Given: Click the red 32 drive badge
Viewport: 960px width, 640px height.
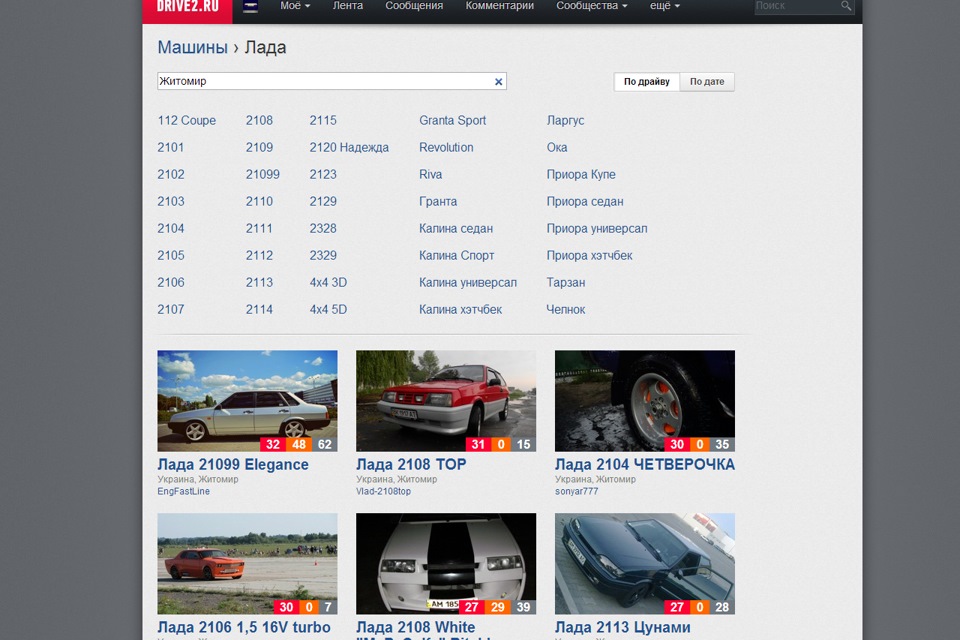Looking at the screenshot, I should click(273, 445).
